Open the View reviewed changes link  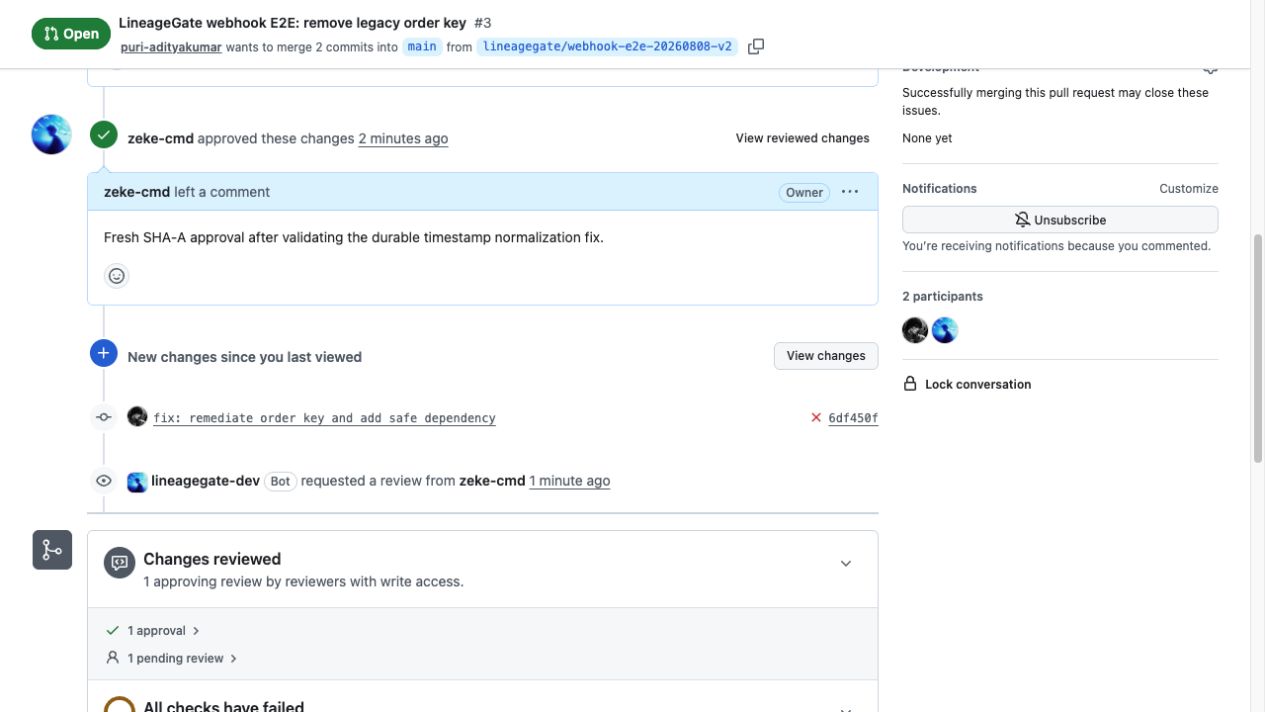point(802,138)
